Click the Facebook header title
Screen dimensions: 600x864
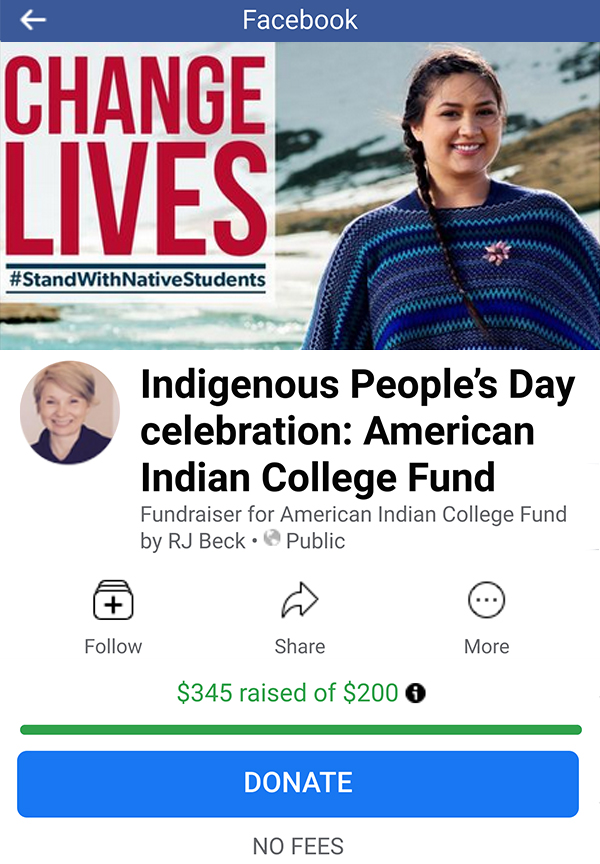300,20
